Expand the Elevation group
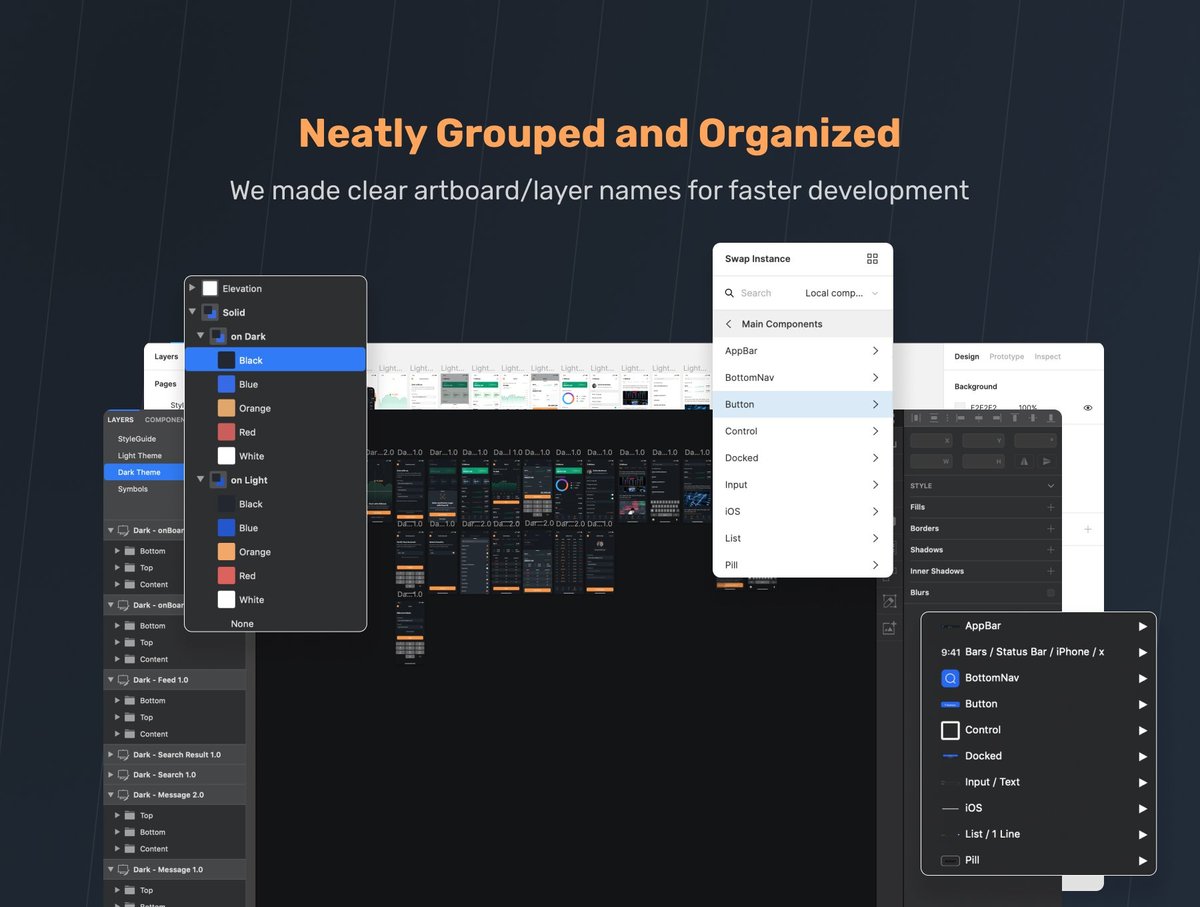 [x=193, y=288]
